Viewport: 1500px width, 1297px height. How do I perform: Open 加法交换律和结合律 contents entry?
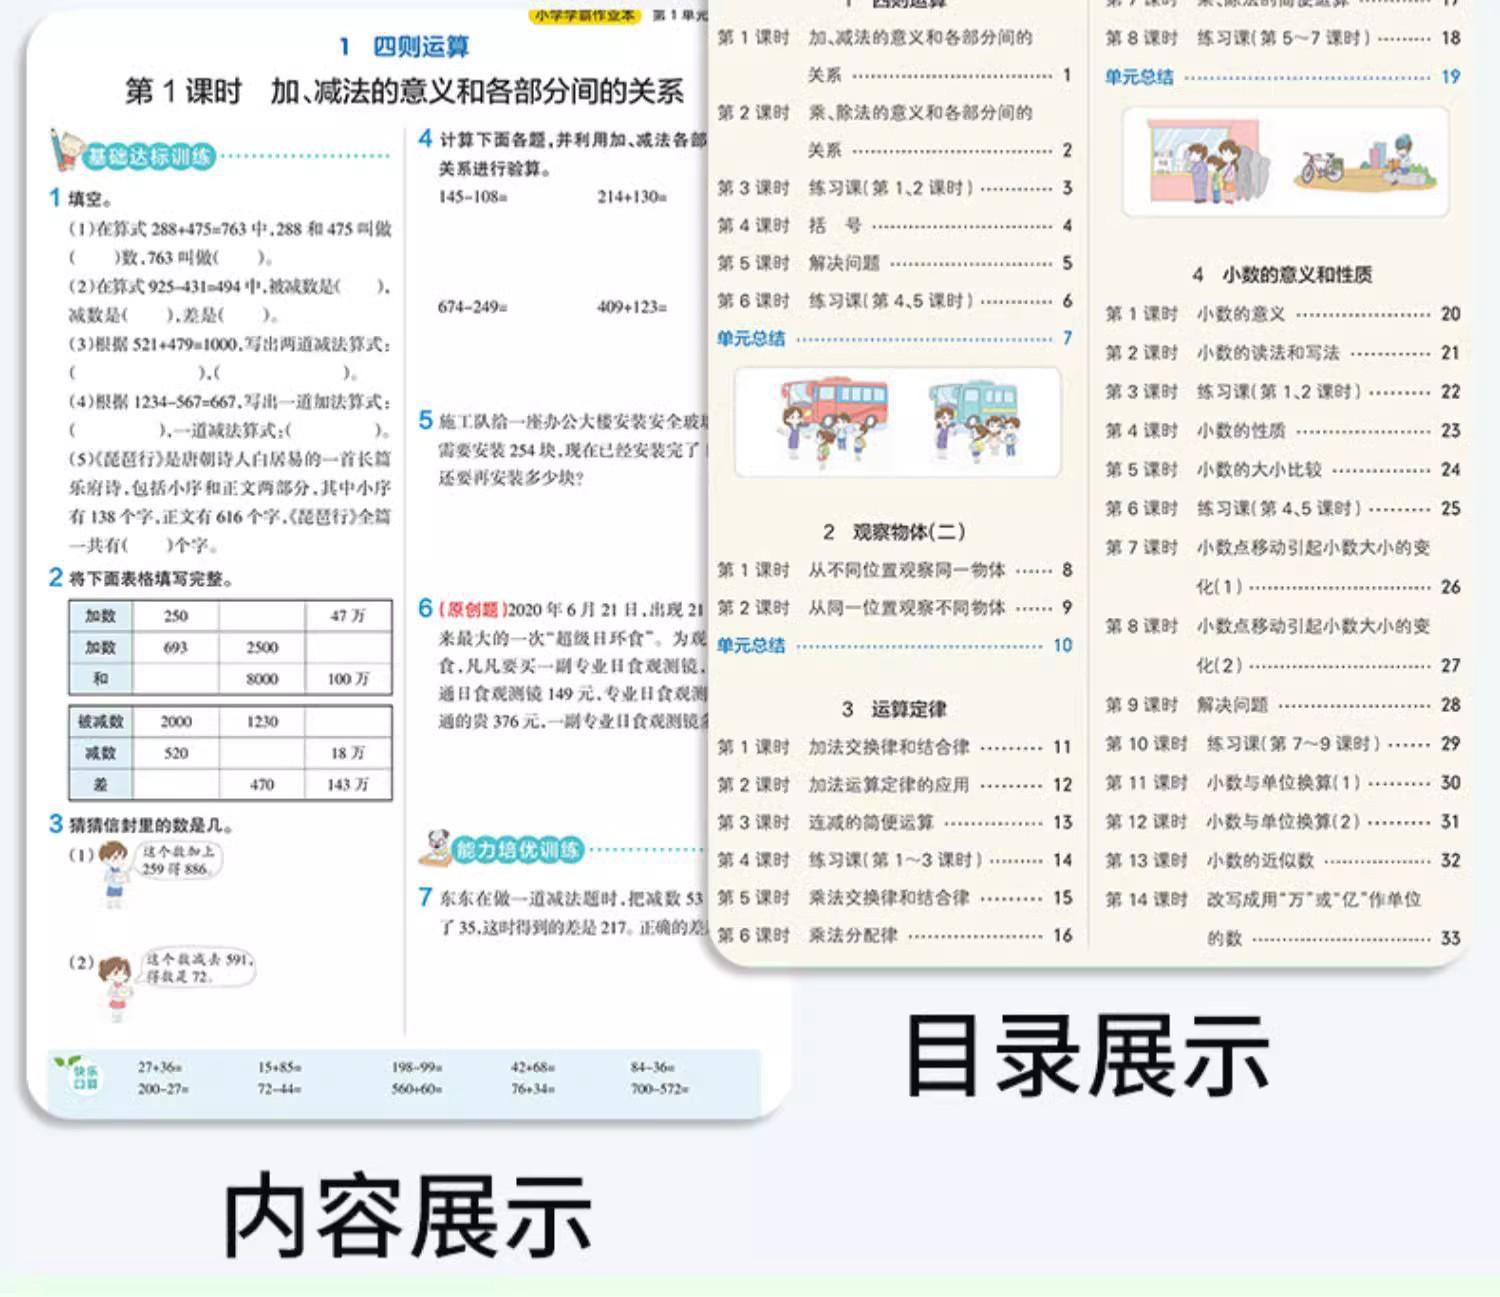coord(888,747)
